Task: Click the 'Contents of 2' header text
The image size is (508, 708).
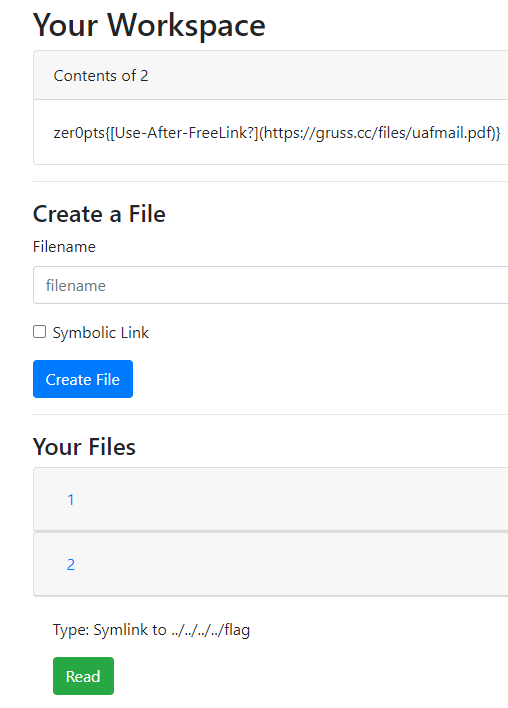Action: 101,75
